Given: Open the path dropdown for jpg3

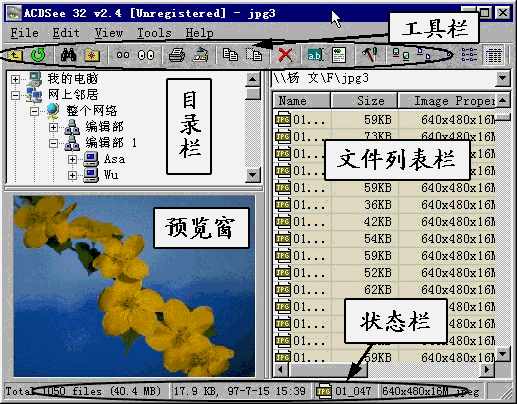Looking at the screenshot, I should point(502,79).
